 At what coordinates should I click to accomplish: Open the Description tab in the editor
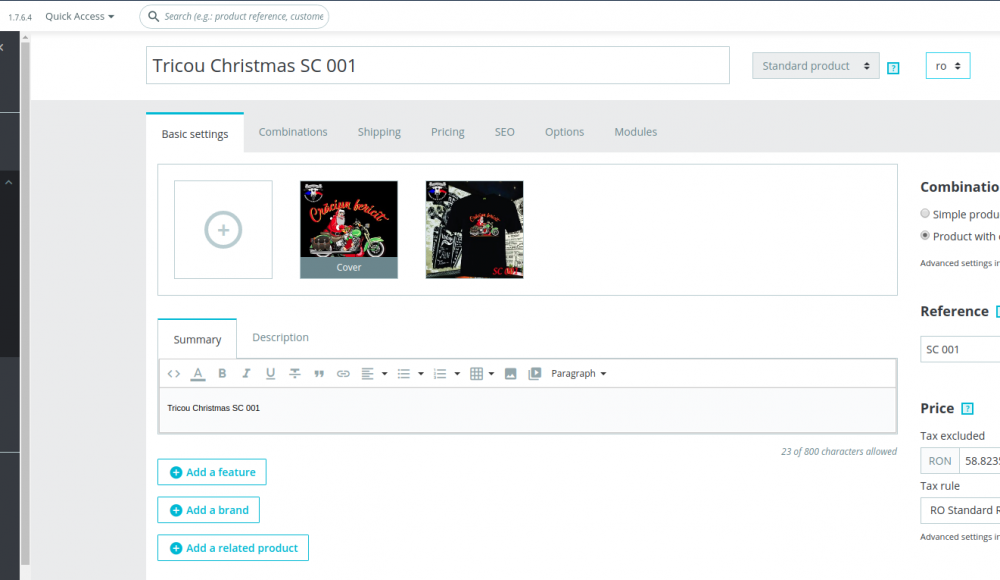[x=279, y=337]
